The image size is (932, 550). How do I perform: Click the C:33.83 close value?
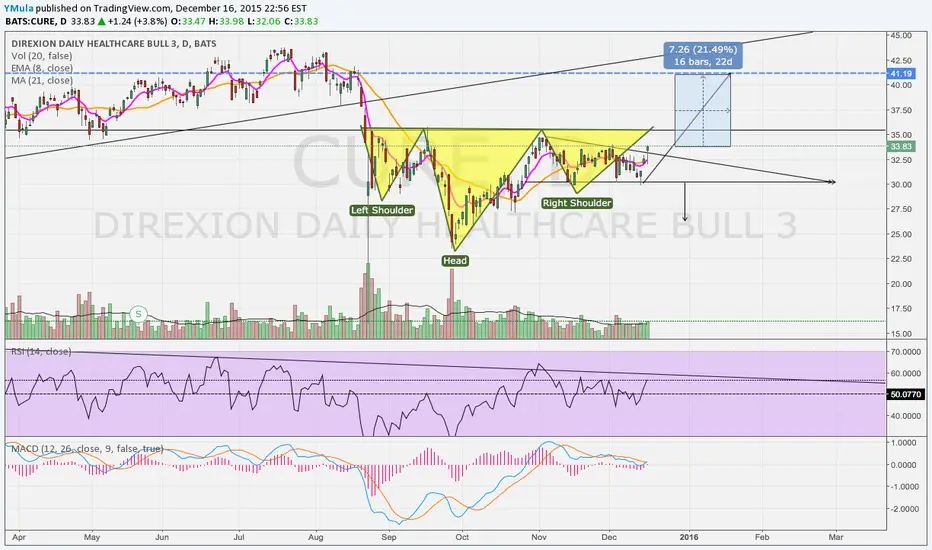(x=301, y=21)
